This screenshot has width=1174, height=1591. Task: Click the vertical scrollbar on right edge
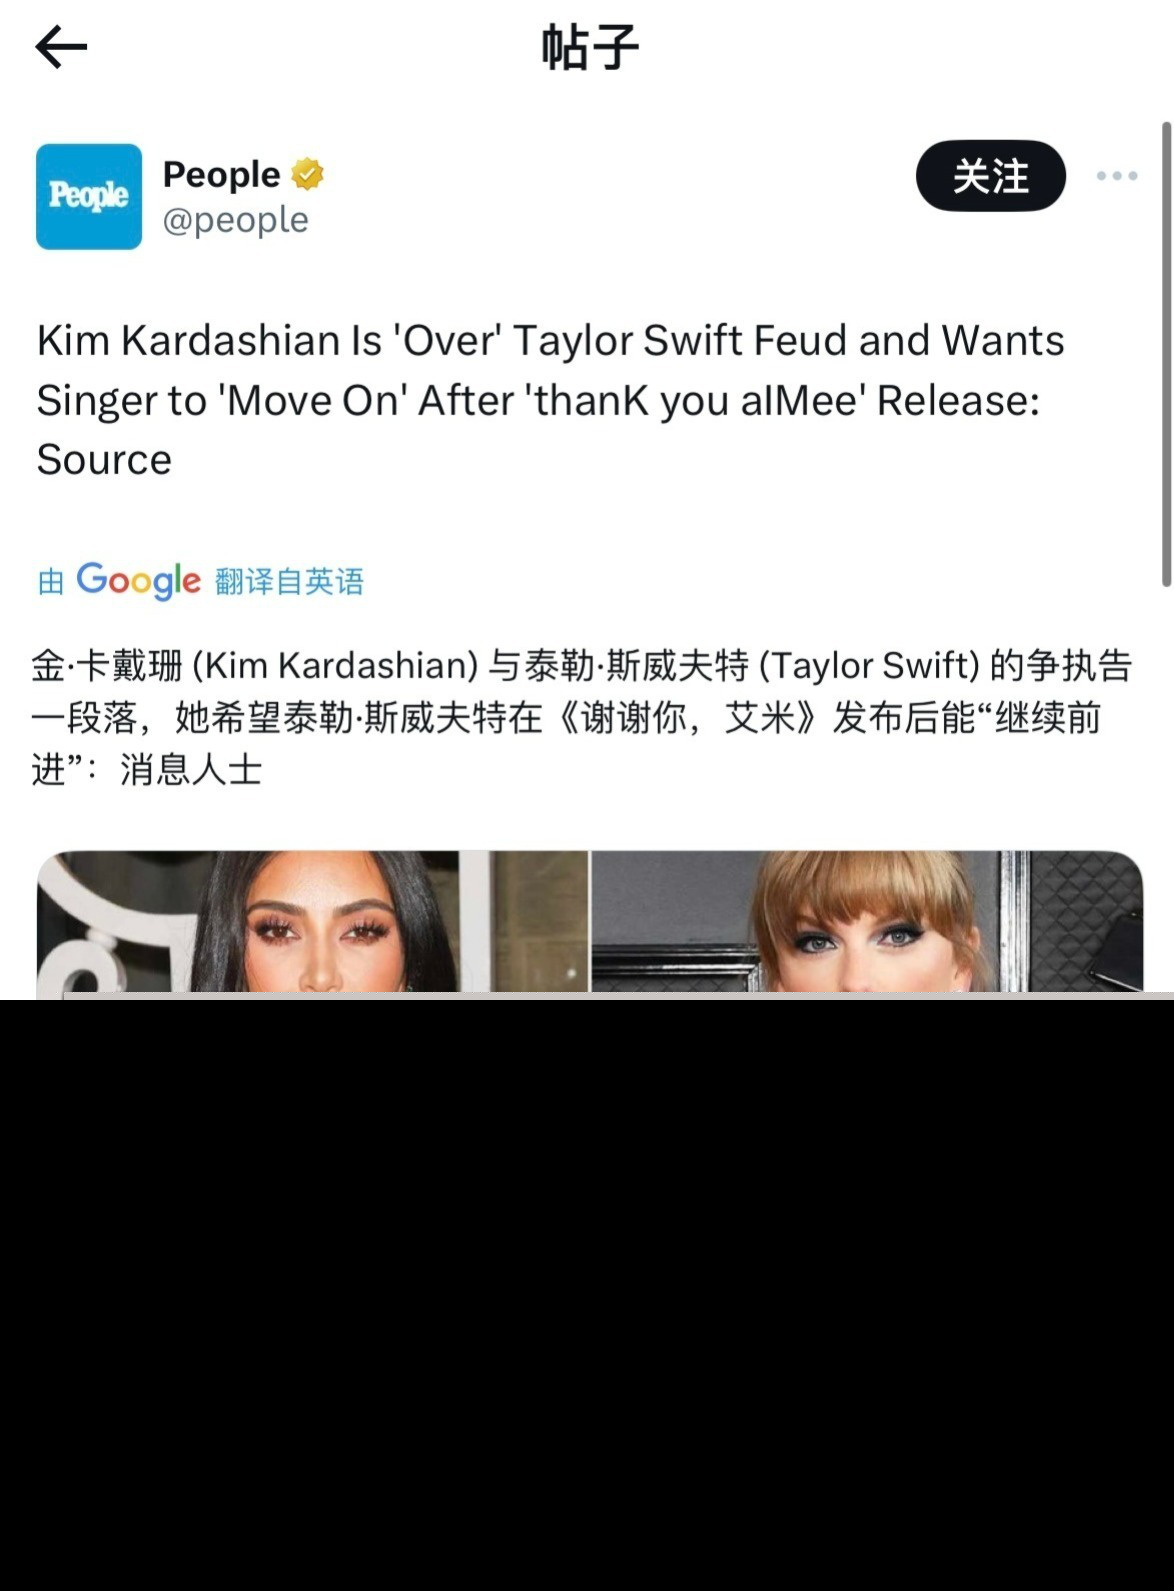(1166, 353)
